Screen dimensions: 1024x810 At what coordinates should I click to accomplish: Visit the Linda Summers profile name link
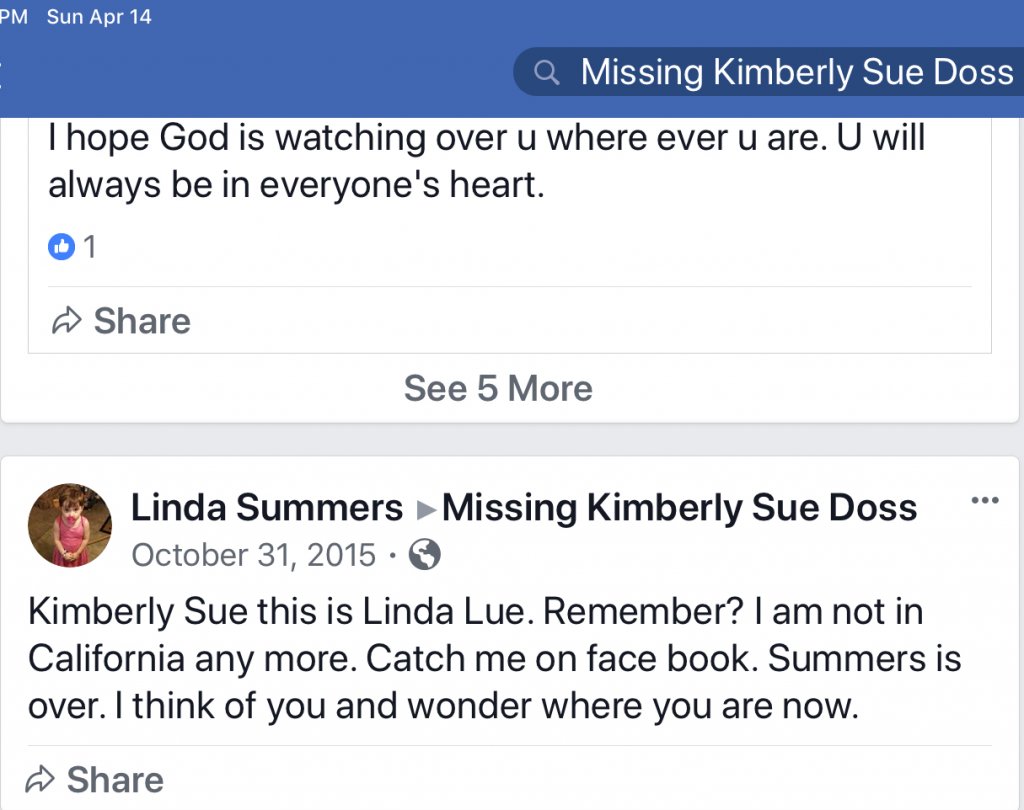(x=267, y=508)
